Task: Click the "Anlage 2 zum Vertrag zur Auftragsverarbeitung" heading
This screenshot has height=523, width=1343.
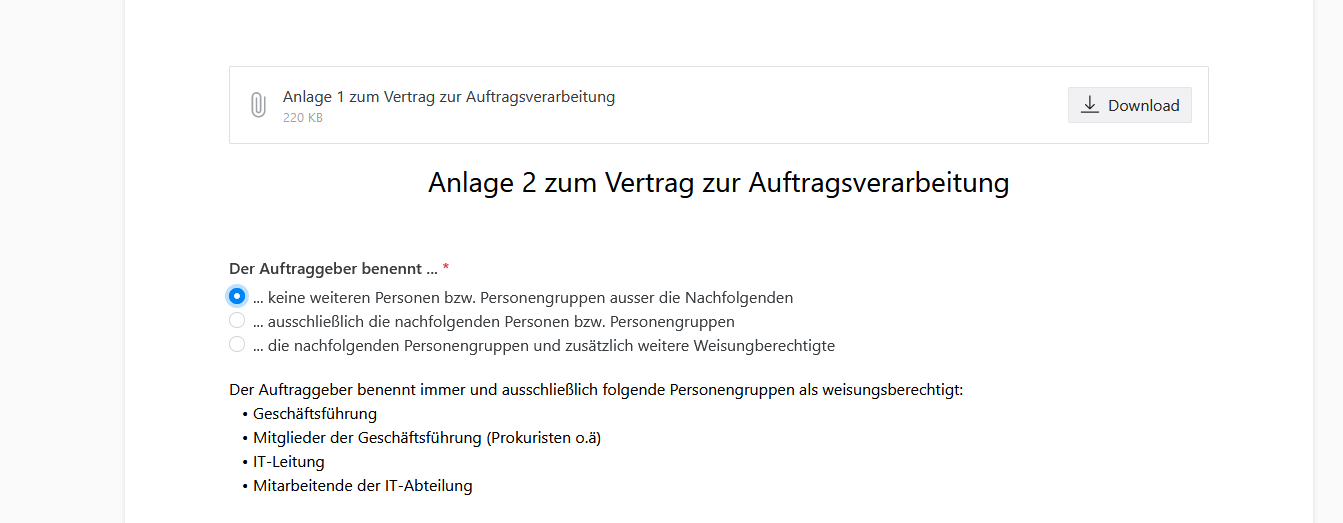Action: click(x=718, y=183)
